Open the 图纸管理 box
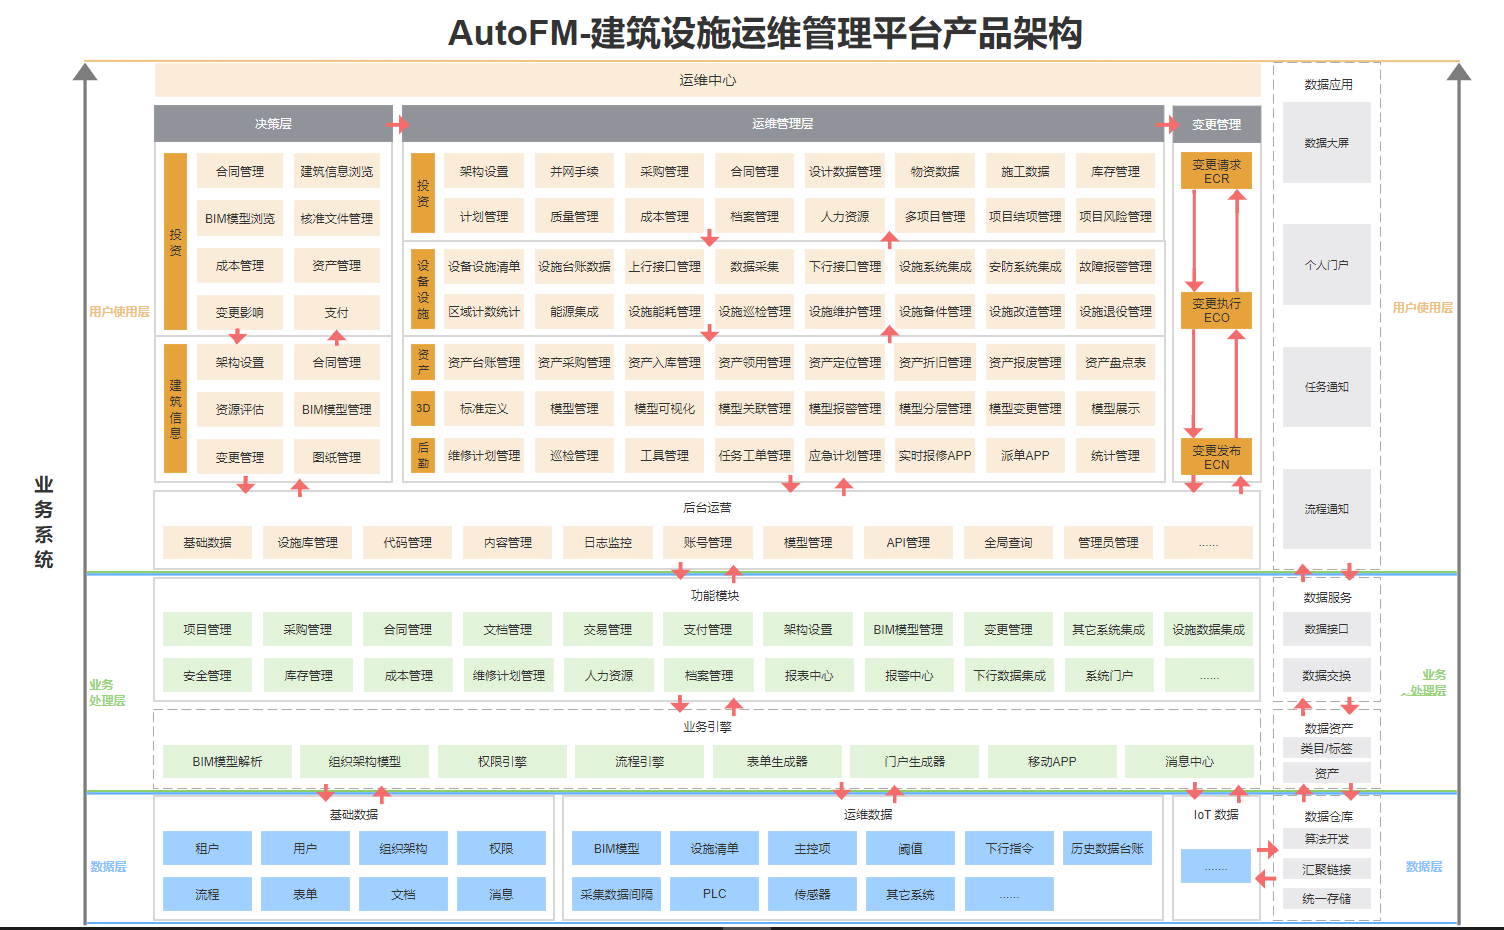This screenshot has height=930, width=1504. pos(337,457)
